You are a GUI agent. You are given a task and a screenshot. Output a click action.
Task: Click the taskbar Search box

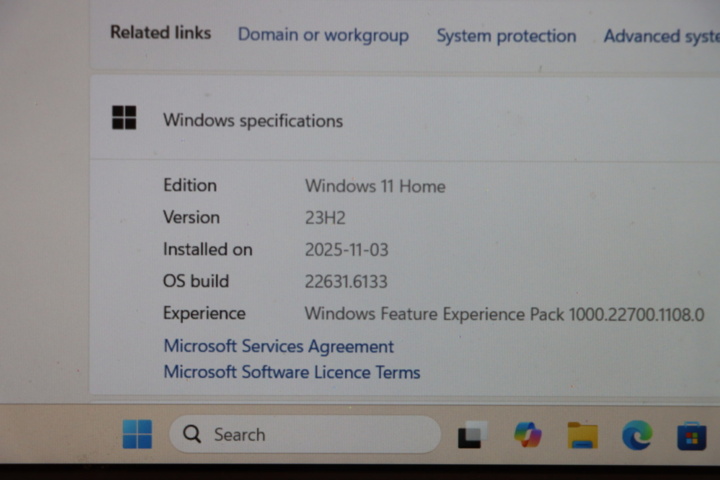pos(305,434)
